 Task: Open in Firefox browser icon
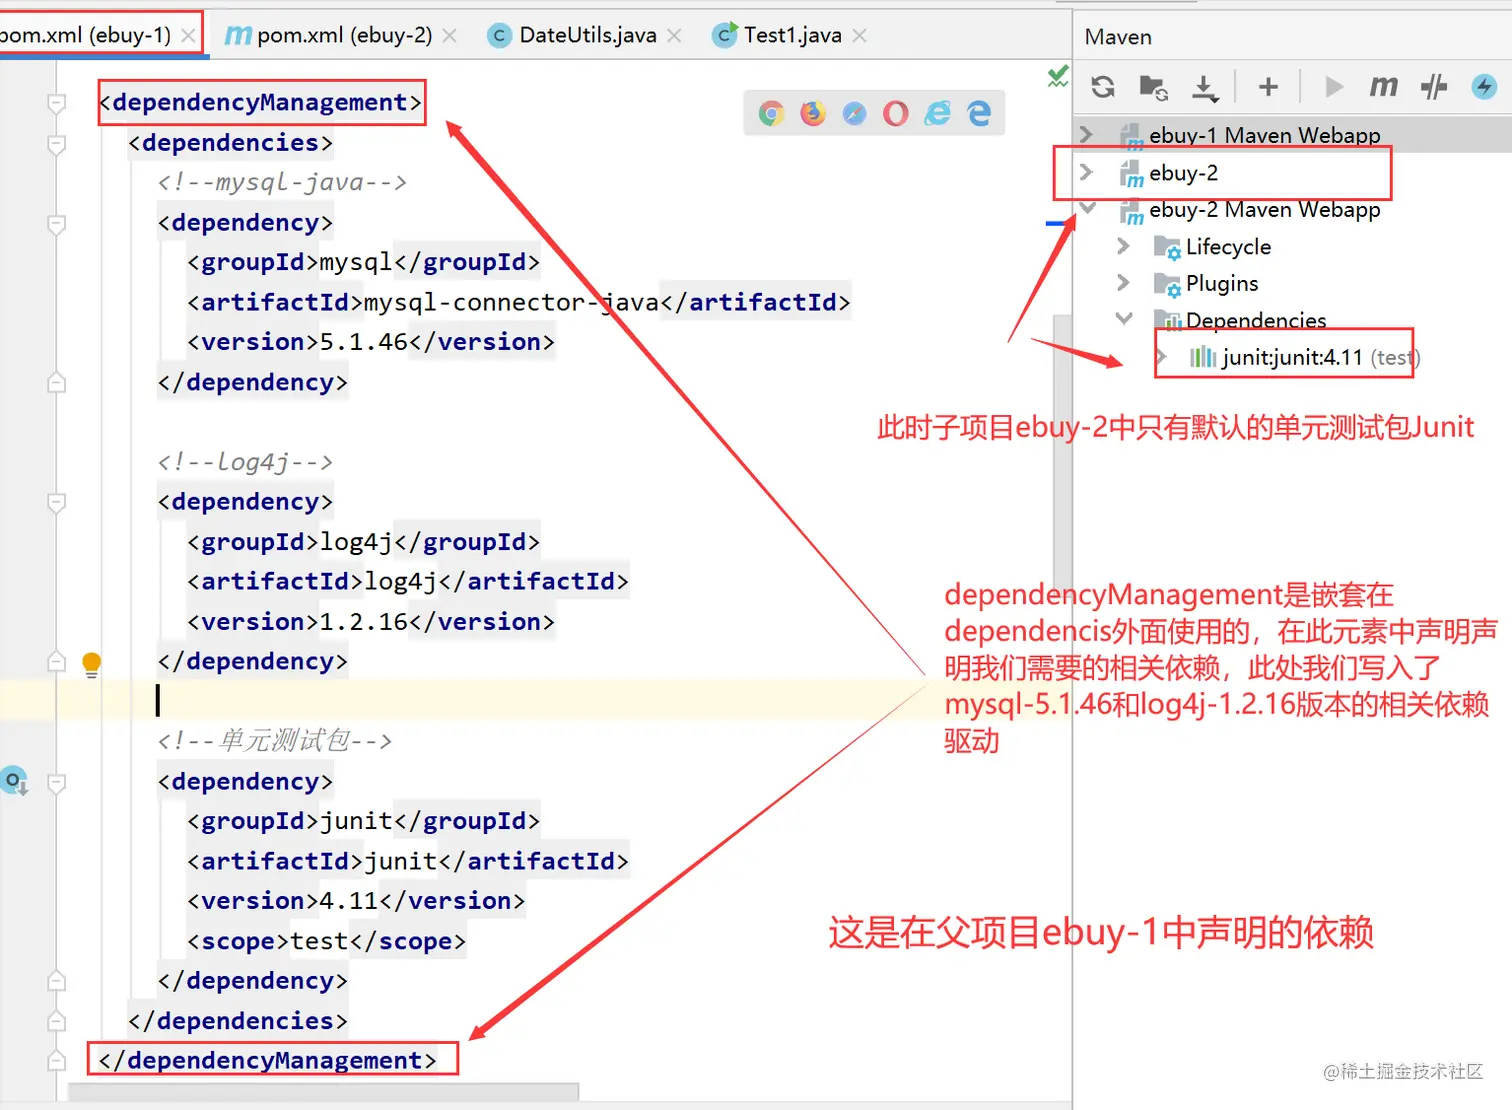[x=813, y=113]
